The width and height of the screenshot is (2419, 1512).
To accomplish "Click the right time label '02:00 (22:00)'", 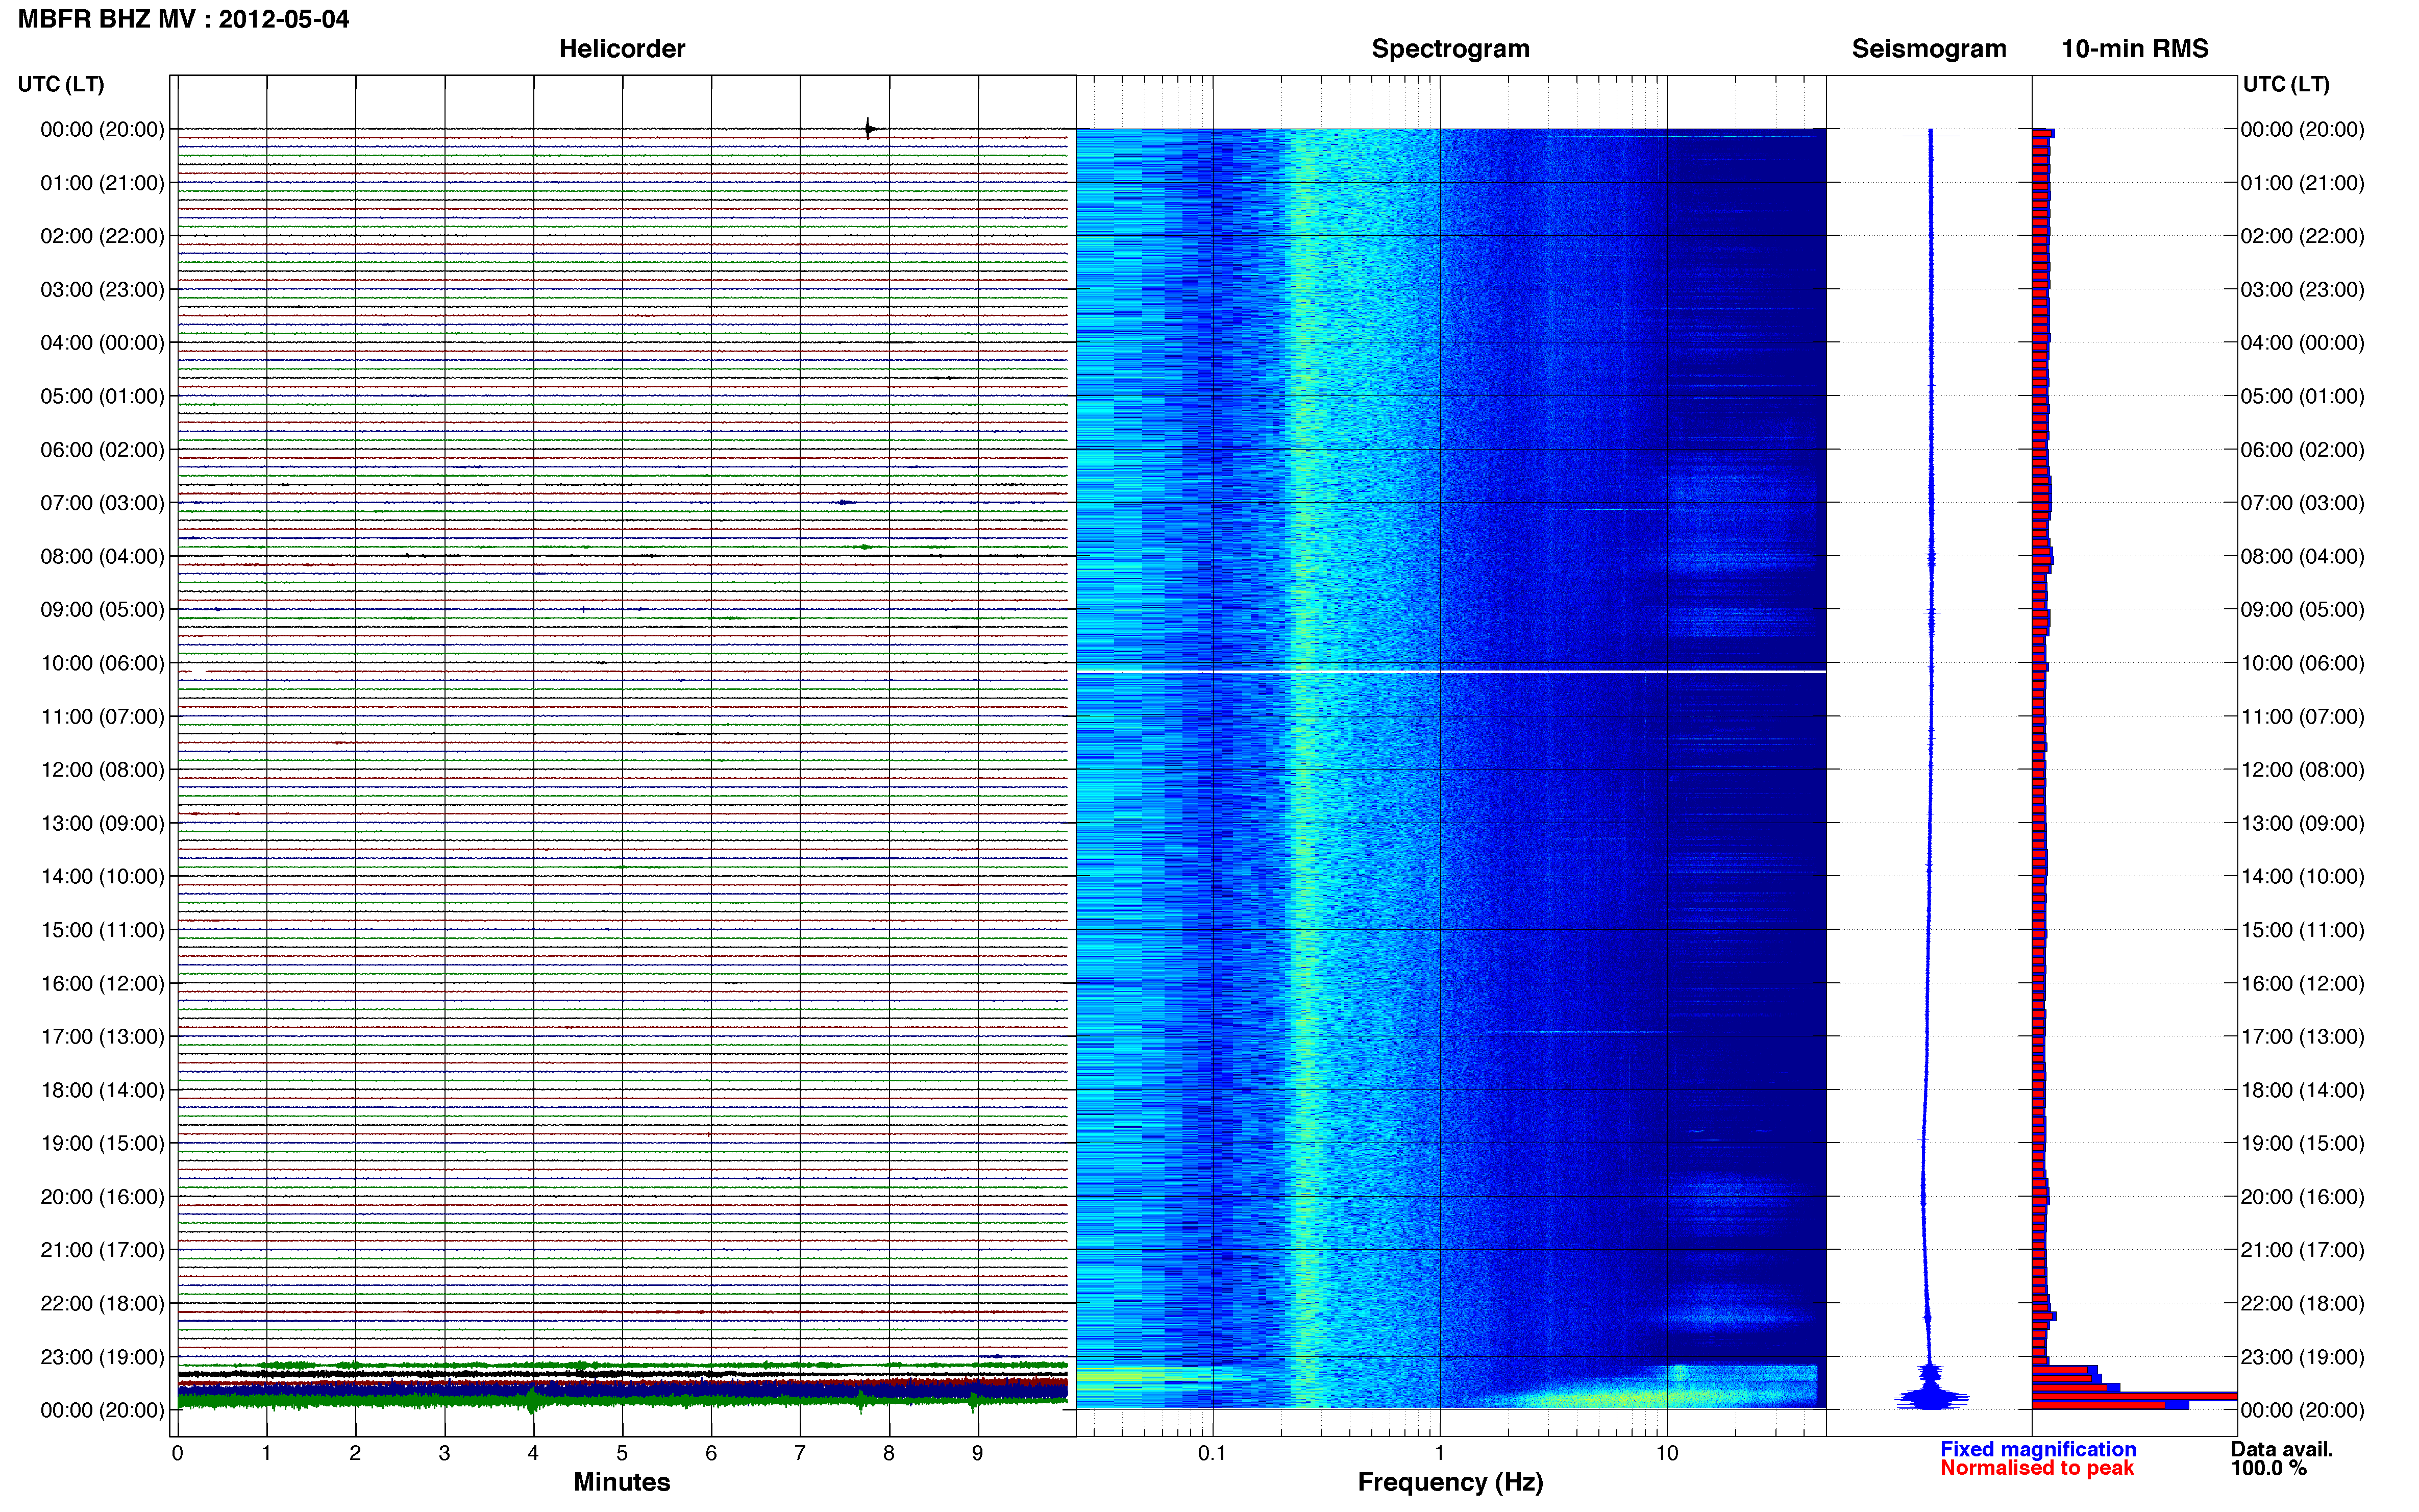I will (x=2302, y=236).
